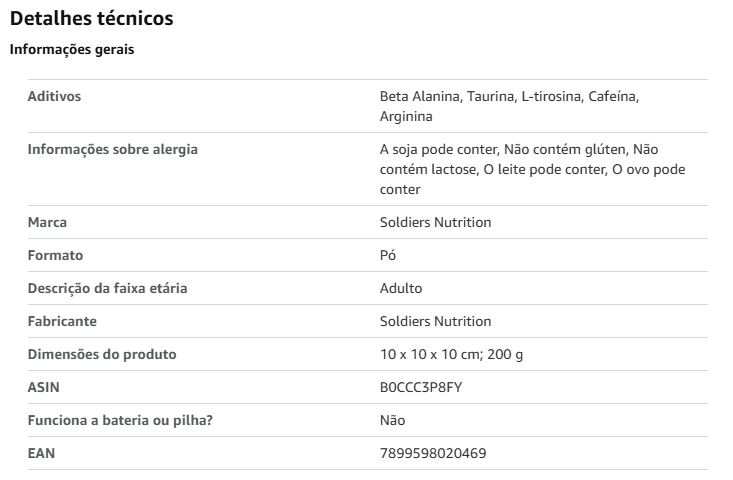Image resolution: width=733 pixels, height=480 pixels.
Task: Click the Aditivos row label
Action: (54, 96)
